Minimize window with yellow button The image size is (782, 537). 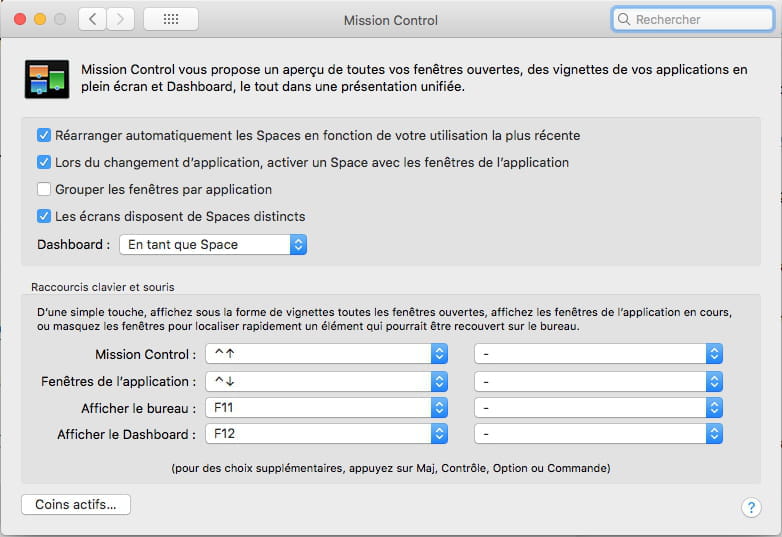click(40, 19)
